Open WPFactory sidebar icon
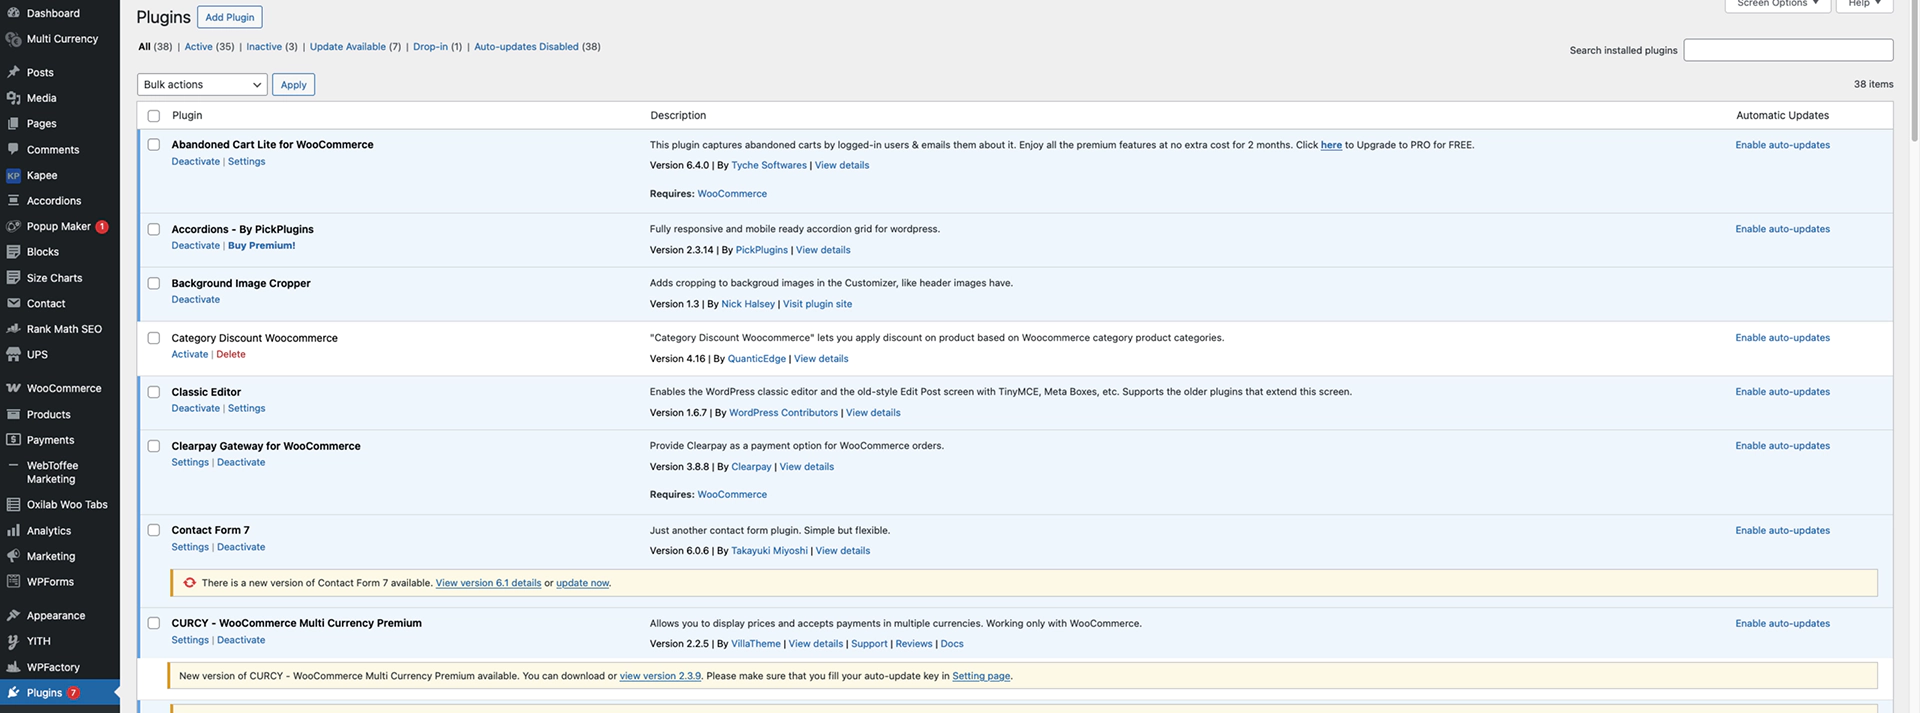 (13, 667)
